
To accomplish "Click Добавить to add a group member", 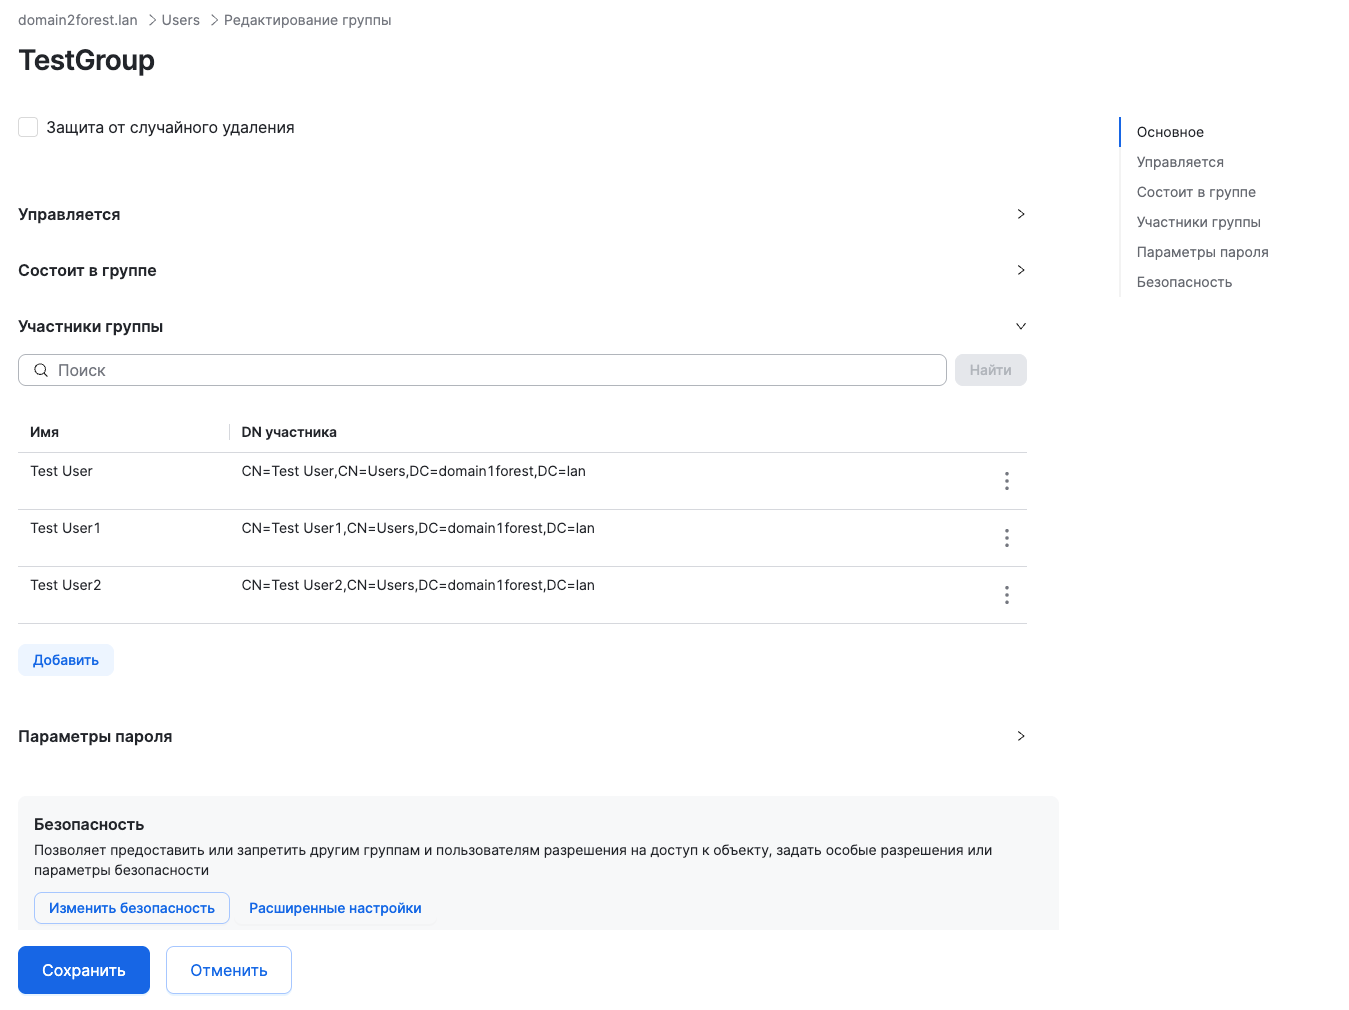I will pyautogui.click(x=66, y=660).
